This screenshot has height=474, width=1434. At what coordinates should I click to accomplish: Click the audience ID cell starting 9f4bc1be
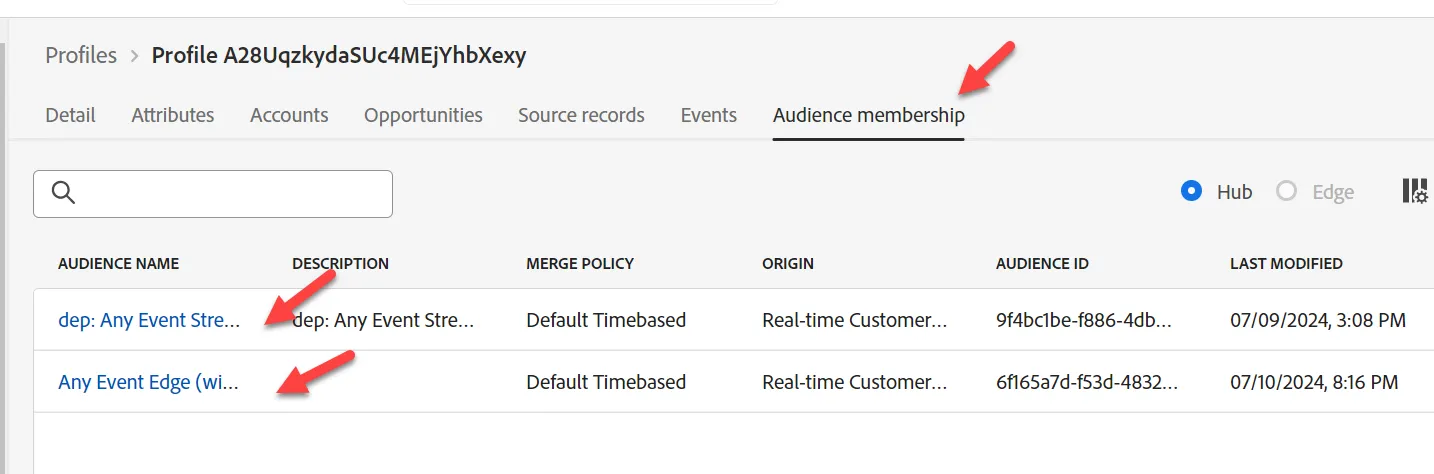coord(1083,321)
